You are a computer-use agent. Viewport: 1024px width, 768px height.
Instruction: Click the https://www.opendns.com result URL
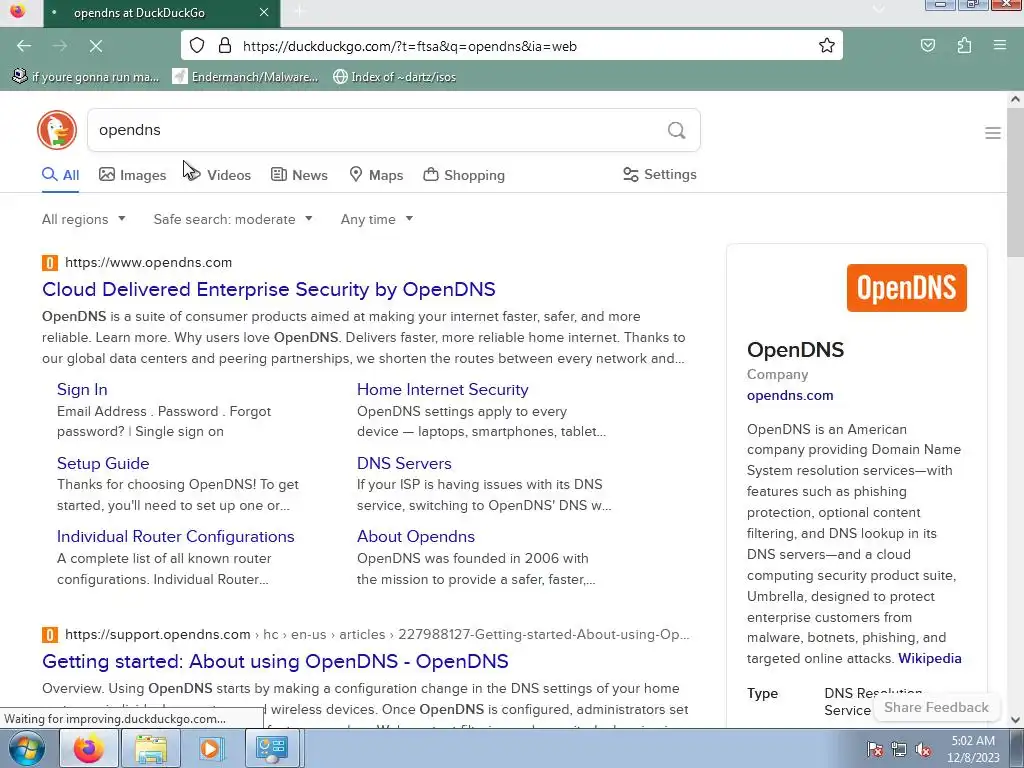[x=148, y=263]
